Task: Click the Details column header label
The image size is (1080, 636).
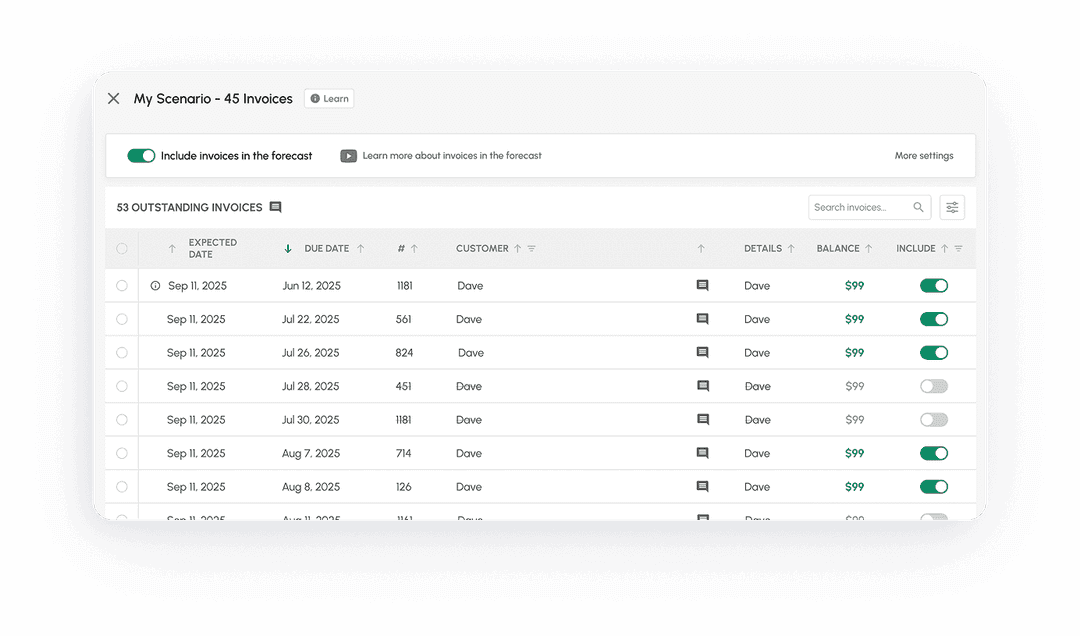Action: [x=763, y=249]
